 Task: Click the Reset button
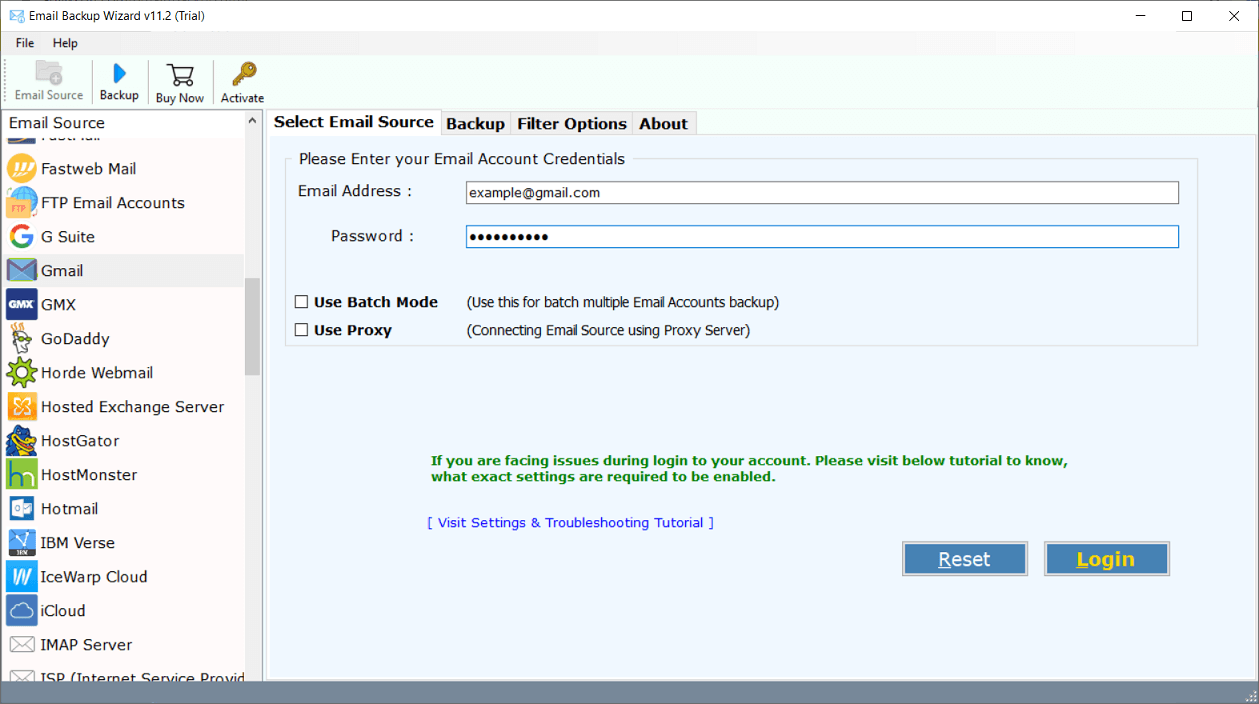tap(965, 559)
